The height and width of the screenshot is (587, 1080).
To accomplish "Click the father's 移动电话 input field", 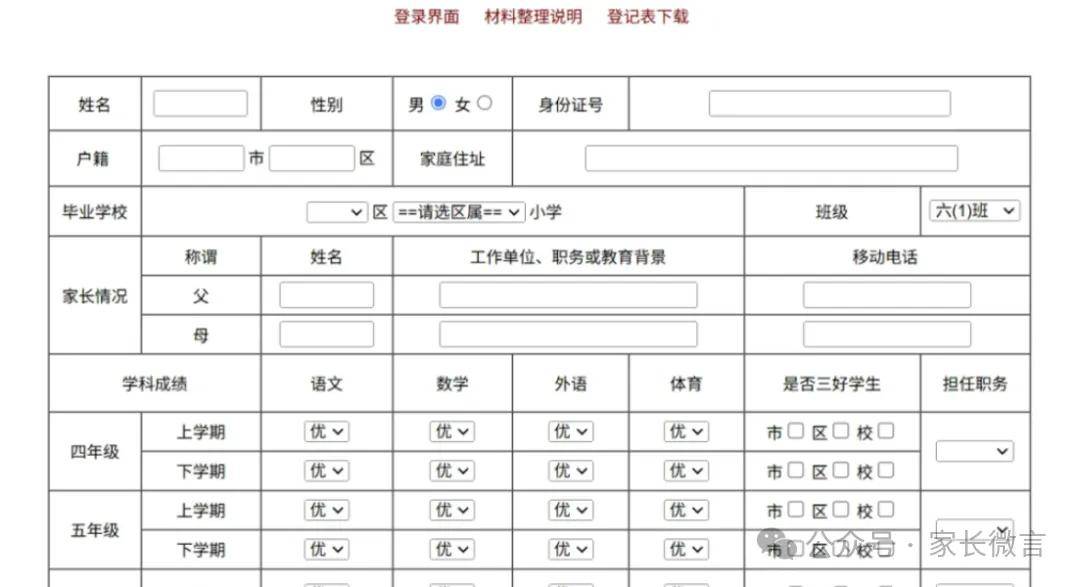I will pyautogui.click(x=886, y=295).
